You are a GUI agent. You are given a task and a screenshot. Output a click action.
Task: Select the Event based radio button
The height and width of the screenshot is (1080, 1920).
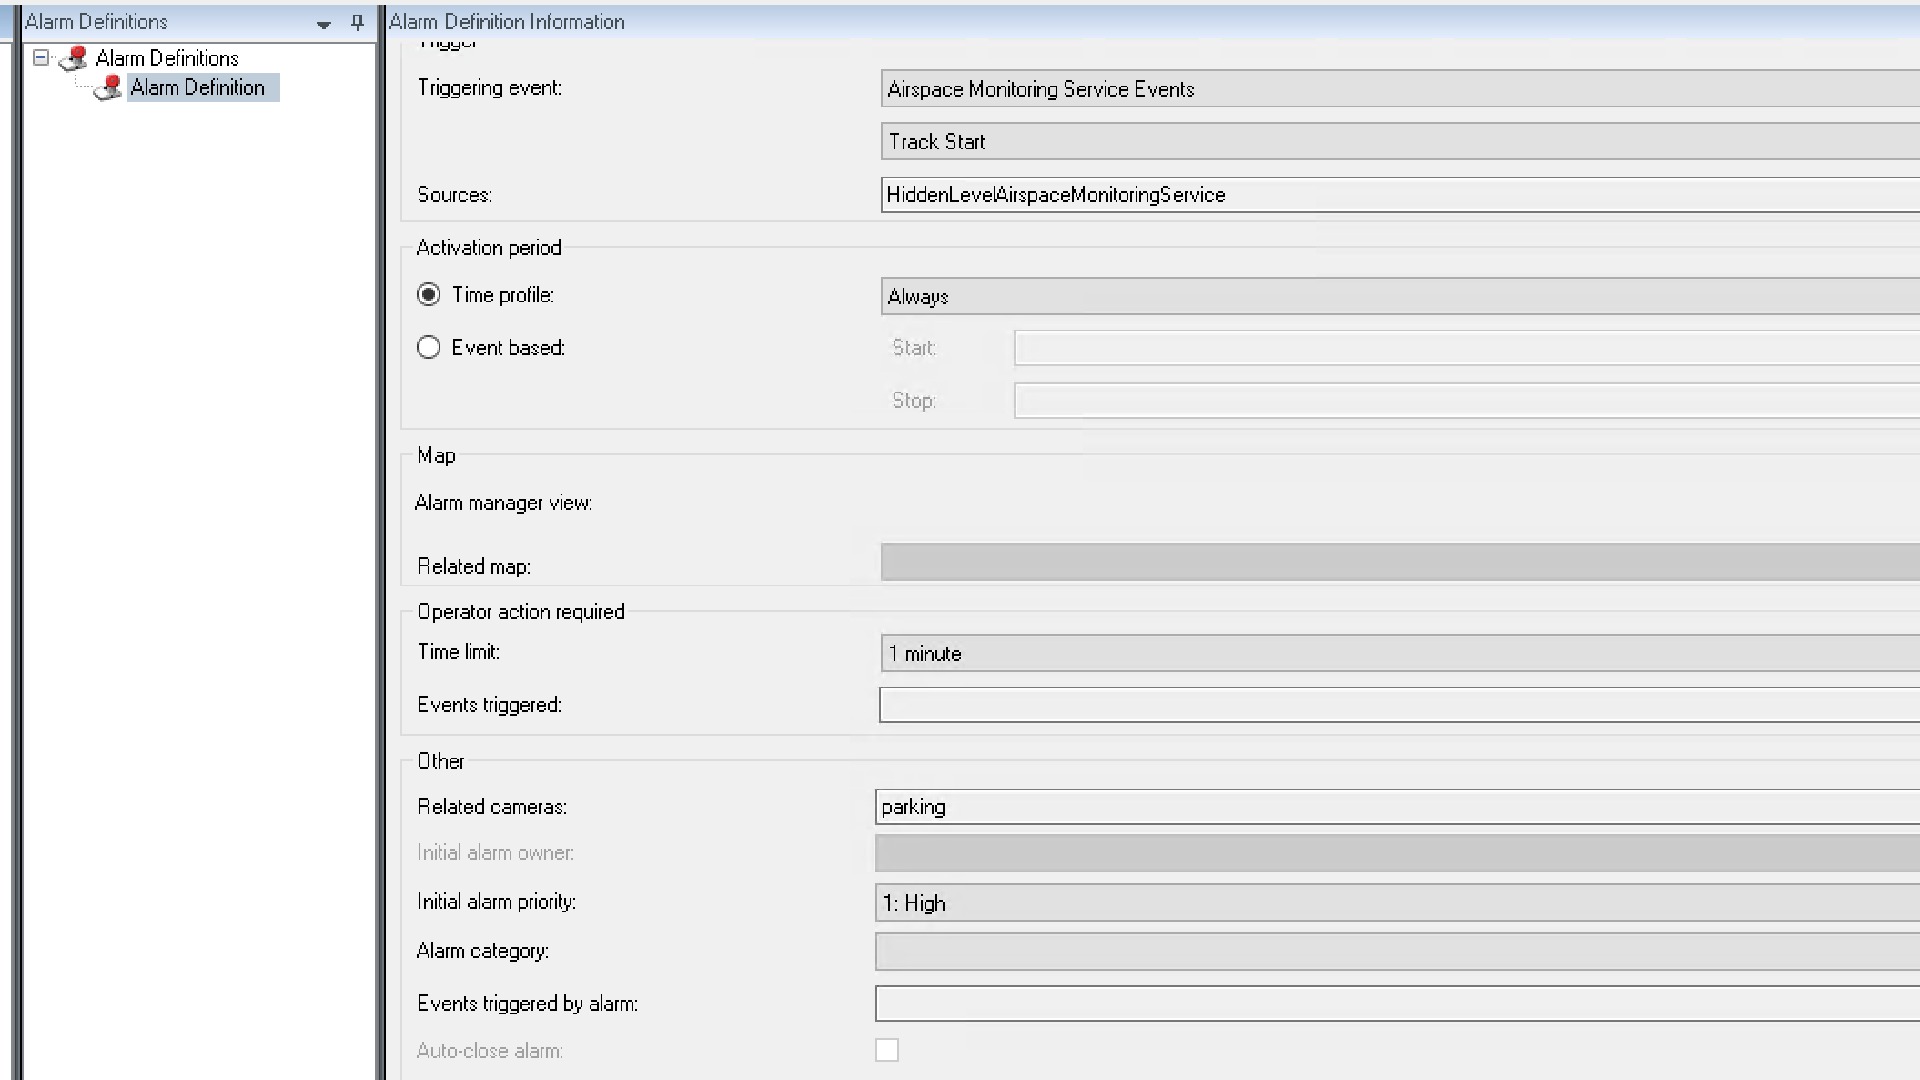(429, 348)
